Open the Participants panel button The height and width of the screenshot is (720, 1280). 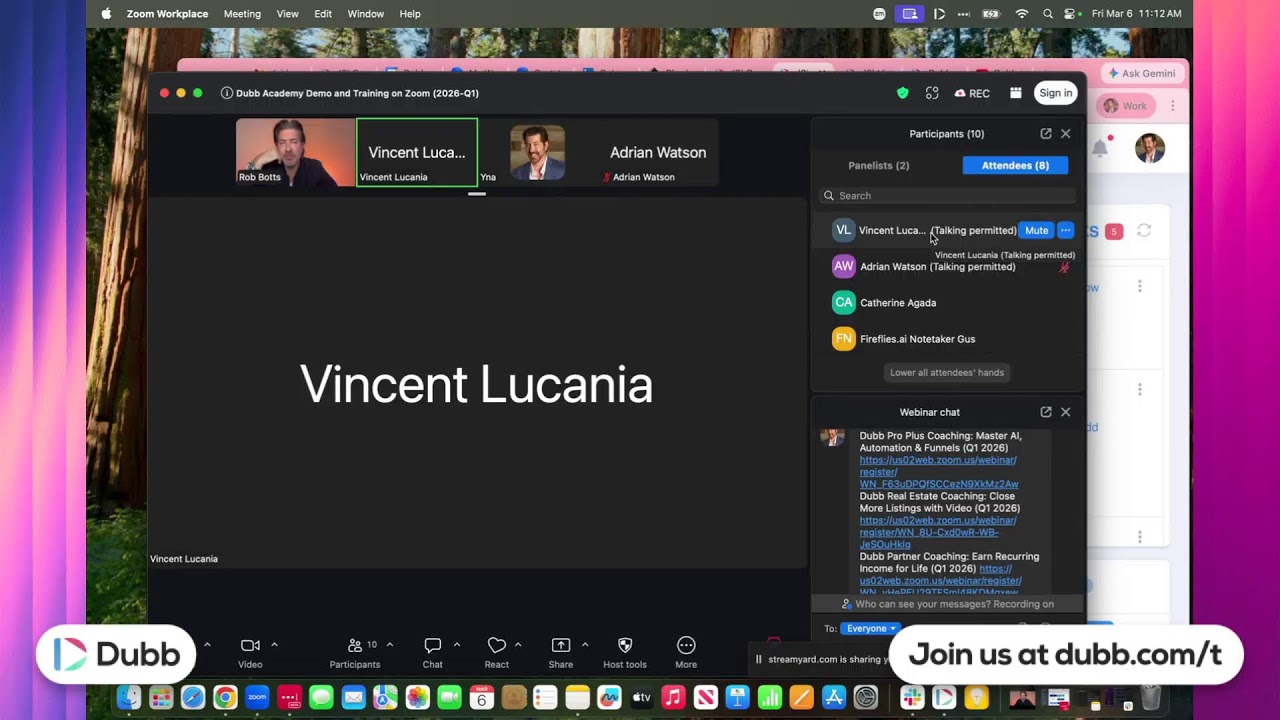coord(355,652)
